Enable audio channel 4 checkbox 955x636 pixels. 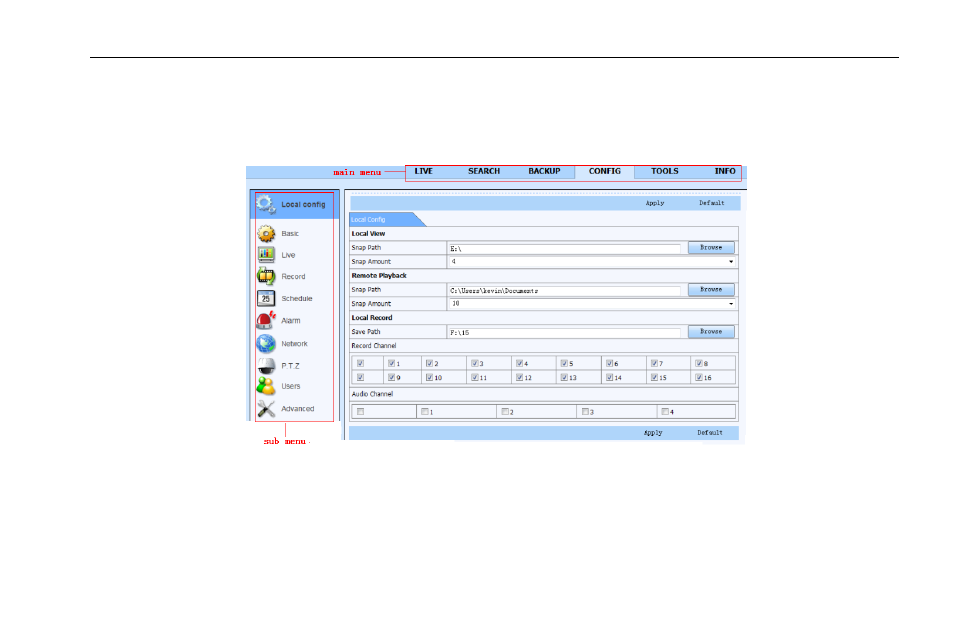point(665,411)
